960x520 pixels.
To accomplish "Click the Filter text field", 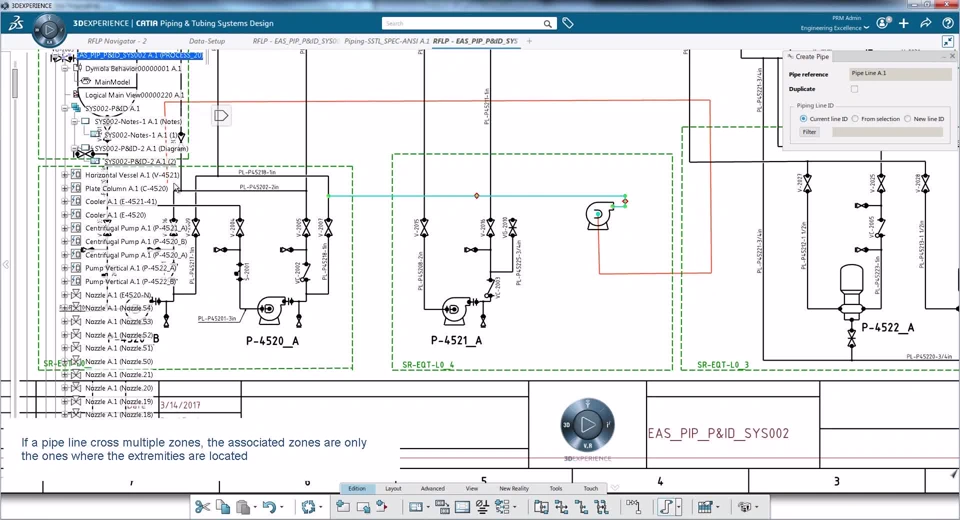I will tap(887, 132).
